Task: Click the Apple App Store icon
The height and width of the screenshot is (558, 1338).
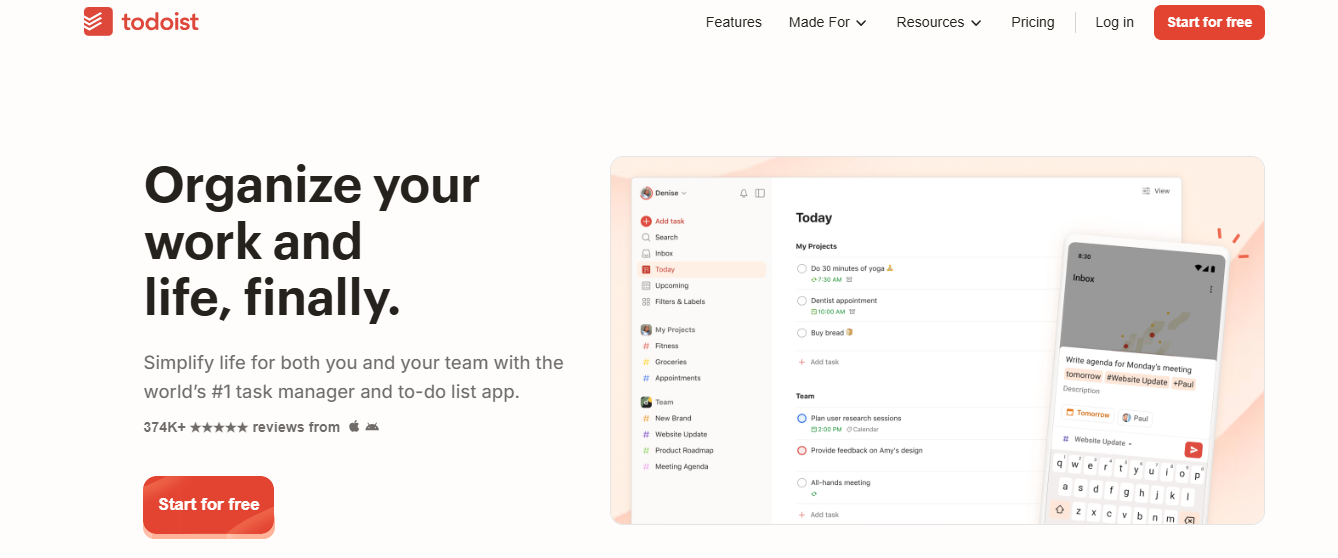Action: (x=354, y=427)
